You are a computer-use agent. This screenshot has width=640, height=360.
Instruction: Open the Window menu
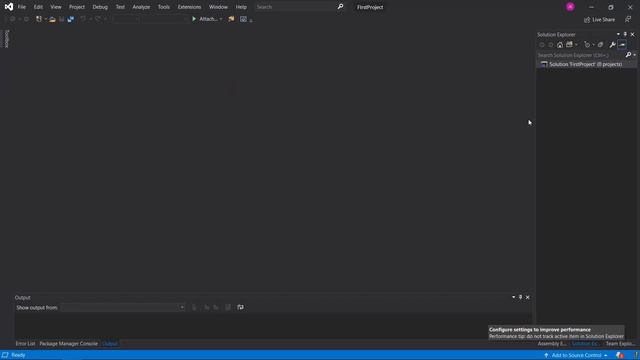(218, 7)
